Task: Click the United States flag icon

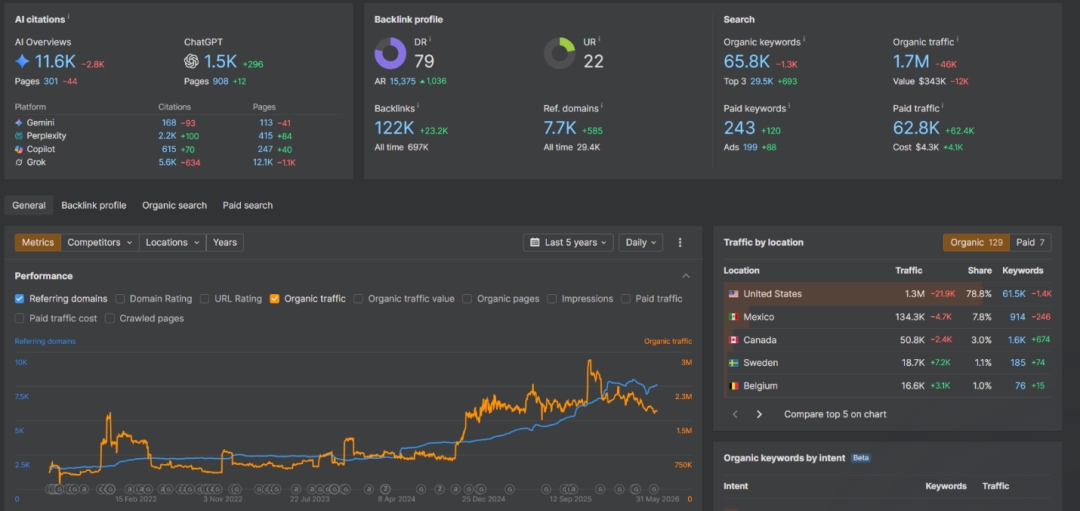Action: point(734,294)
